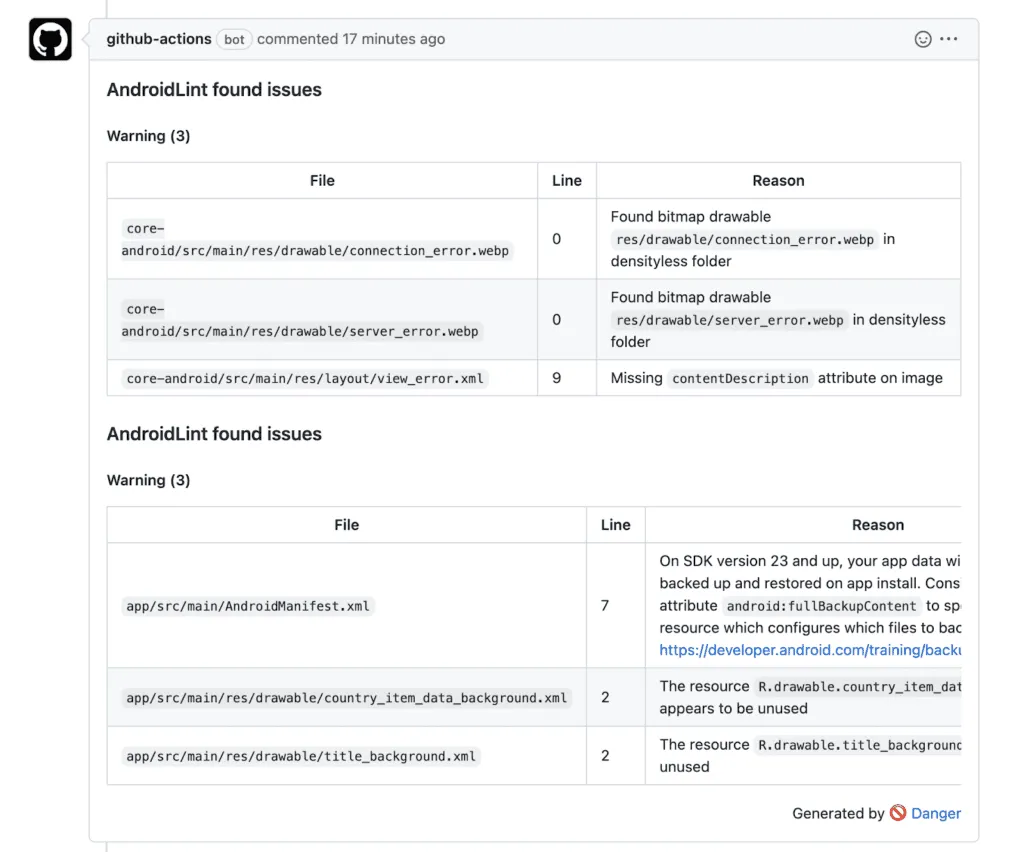Select the connection_error.webp file path cell
Screen dimensions: 1024x852
315,240
